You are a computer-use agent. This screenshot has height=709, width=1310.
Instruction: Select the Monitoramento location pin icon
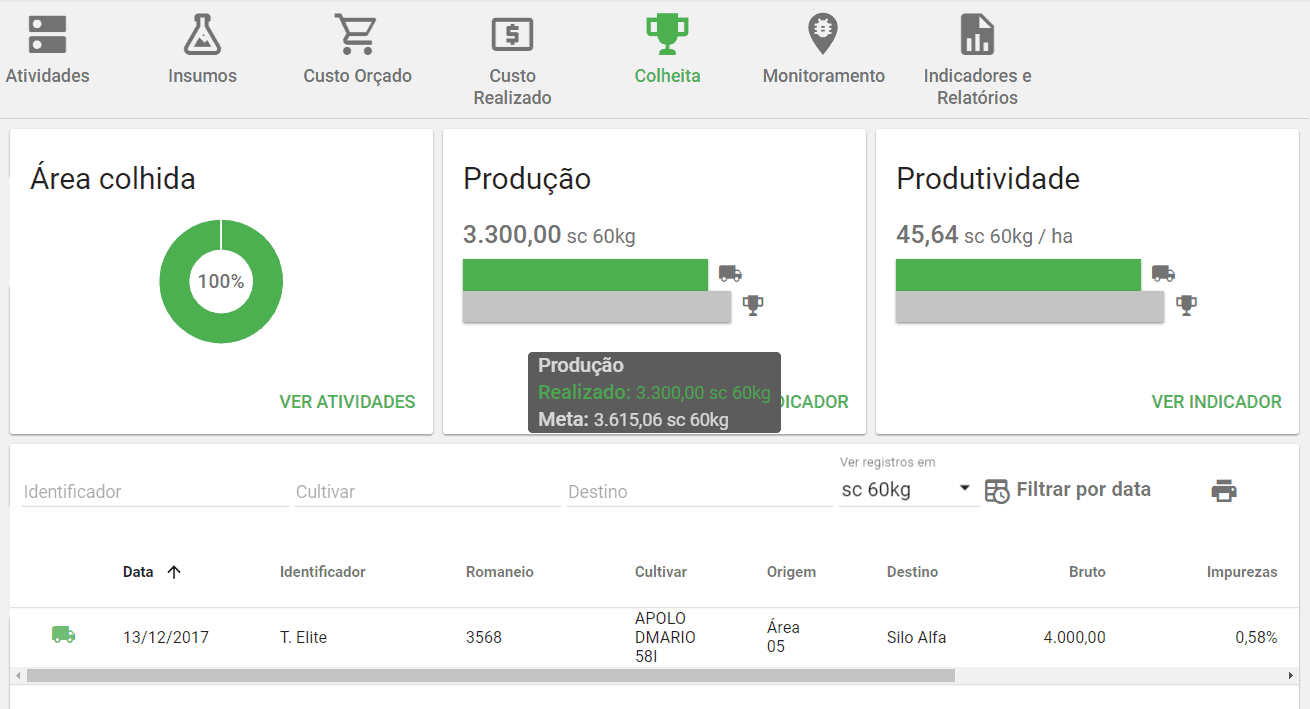click(822, 33)
